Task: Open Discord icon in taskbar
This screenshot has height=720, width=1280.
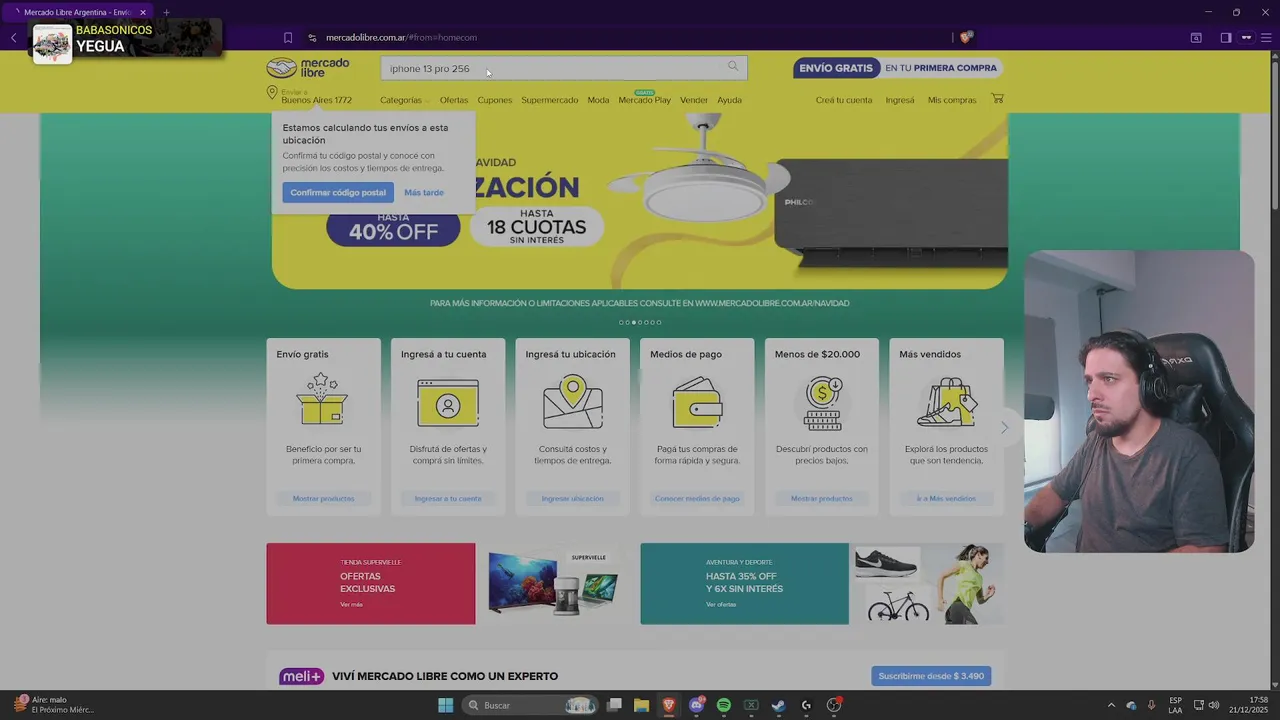Action: click(696, 705)
